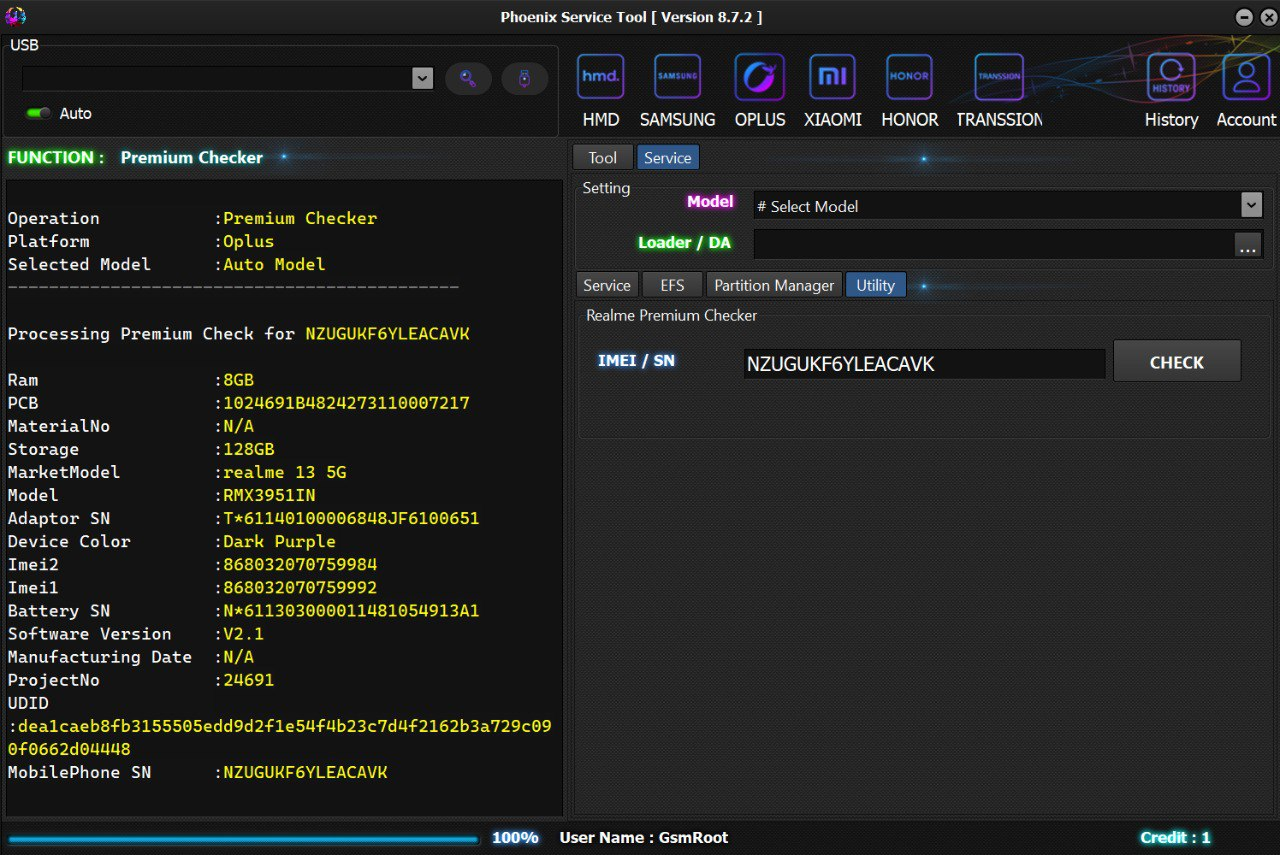Image resolution: width=1280 pixels, height=855 pixels.
Task: Click the IMEI / SN input field
Action: point(924,364)
